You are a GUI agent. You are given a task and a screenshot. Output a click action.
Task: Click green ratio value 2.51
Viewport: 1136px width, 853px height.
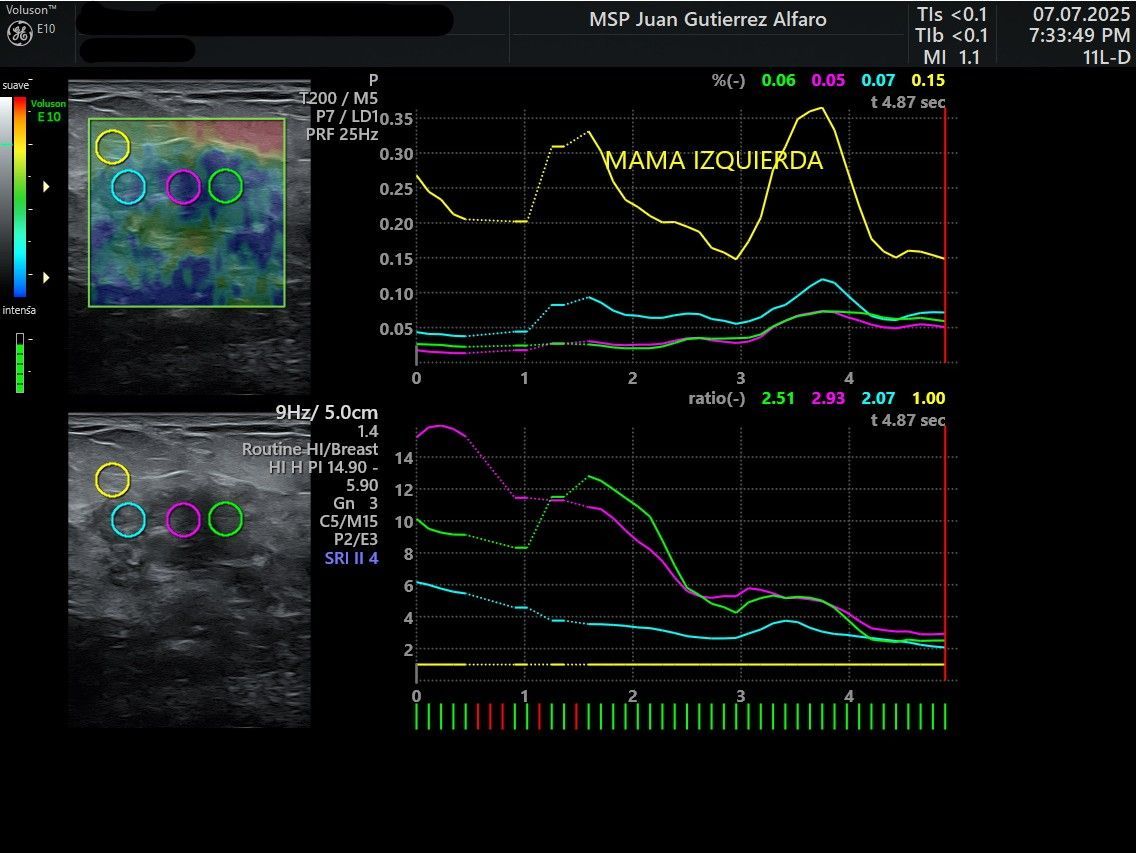[x=778, y=398]
